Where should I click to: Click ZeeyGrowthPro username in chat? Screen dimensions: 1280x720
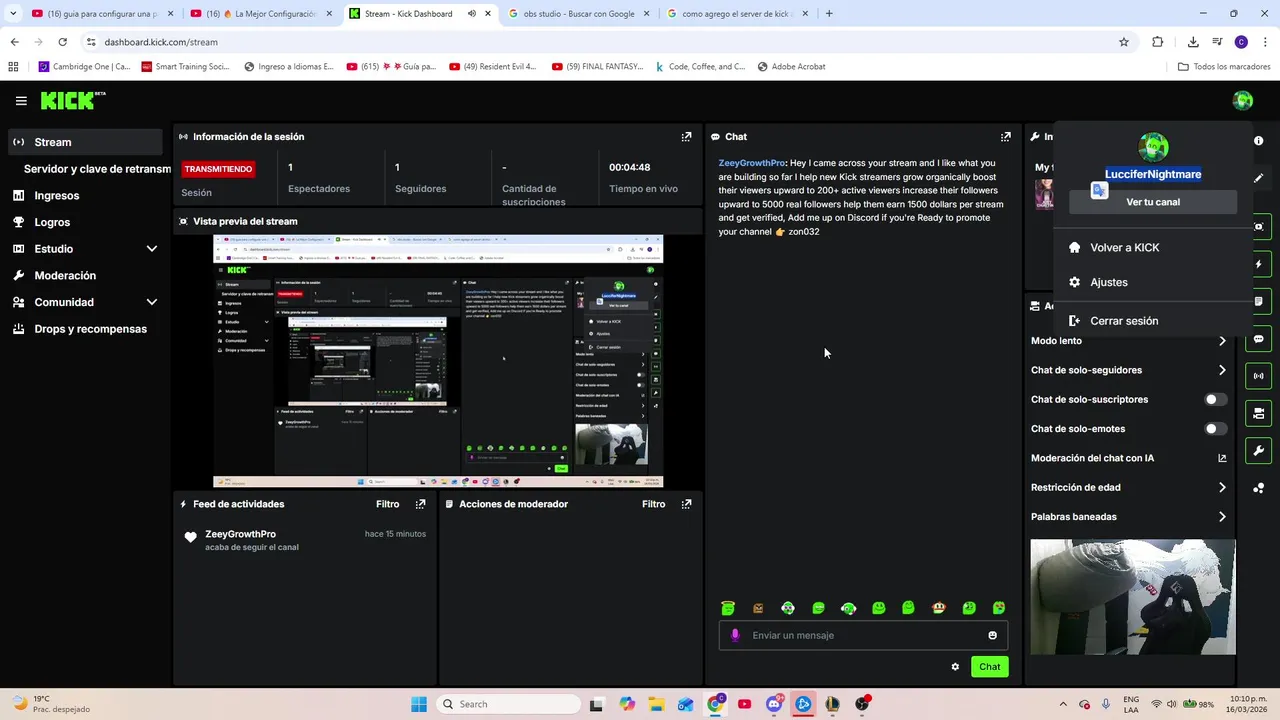pos(751,163)
